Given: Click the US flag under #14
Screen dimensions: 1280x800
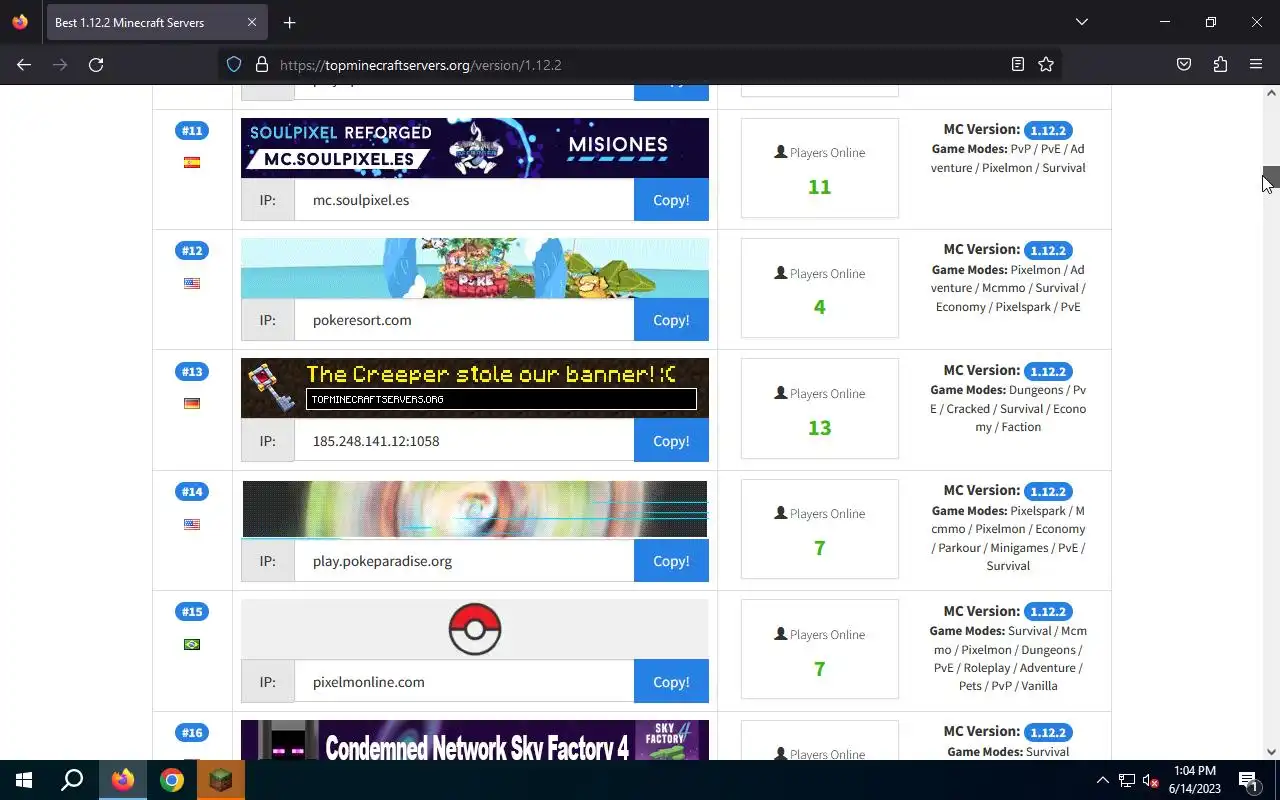Looking at the screenshot, I should tap(192, 524).
